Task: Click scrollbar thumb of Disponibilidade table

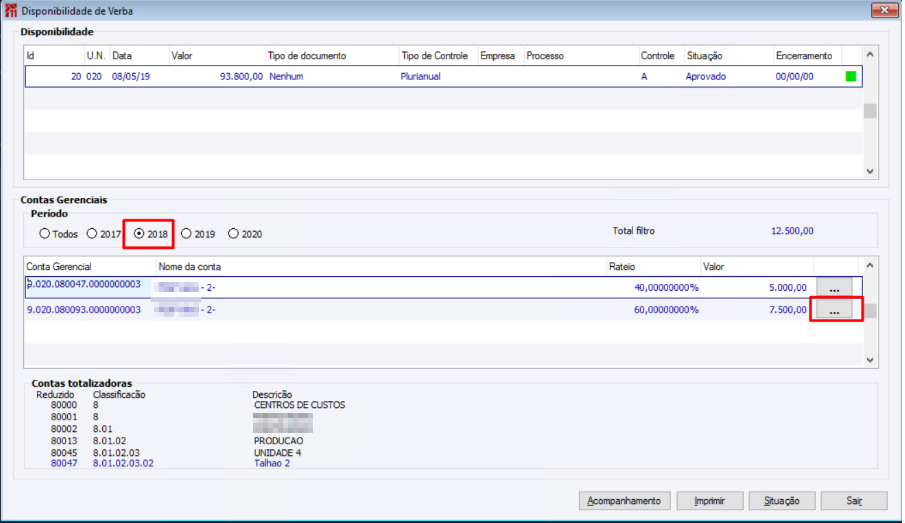Action: [x=870, y=111]
